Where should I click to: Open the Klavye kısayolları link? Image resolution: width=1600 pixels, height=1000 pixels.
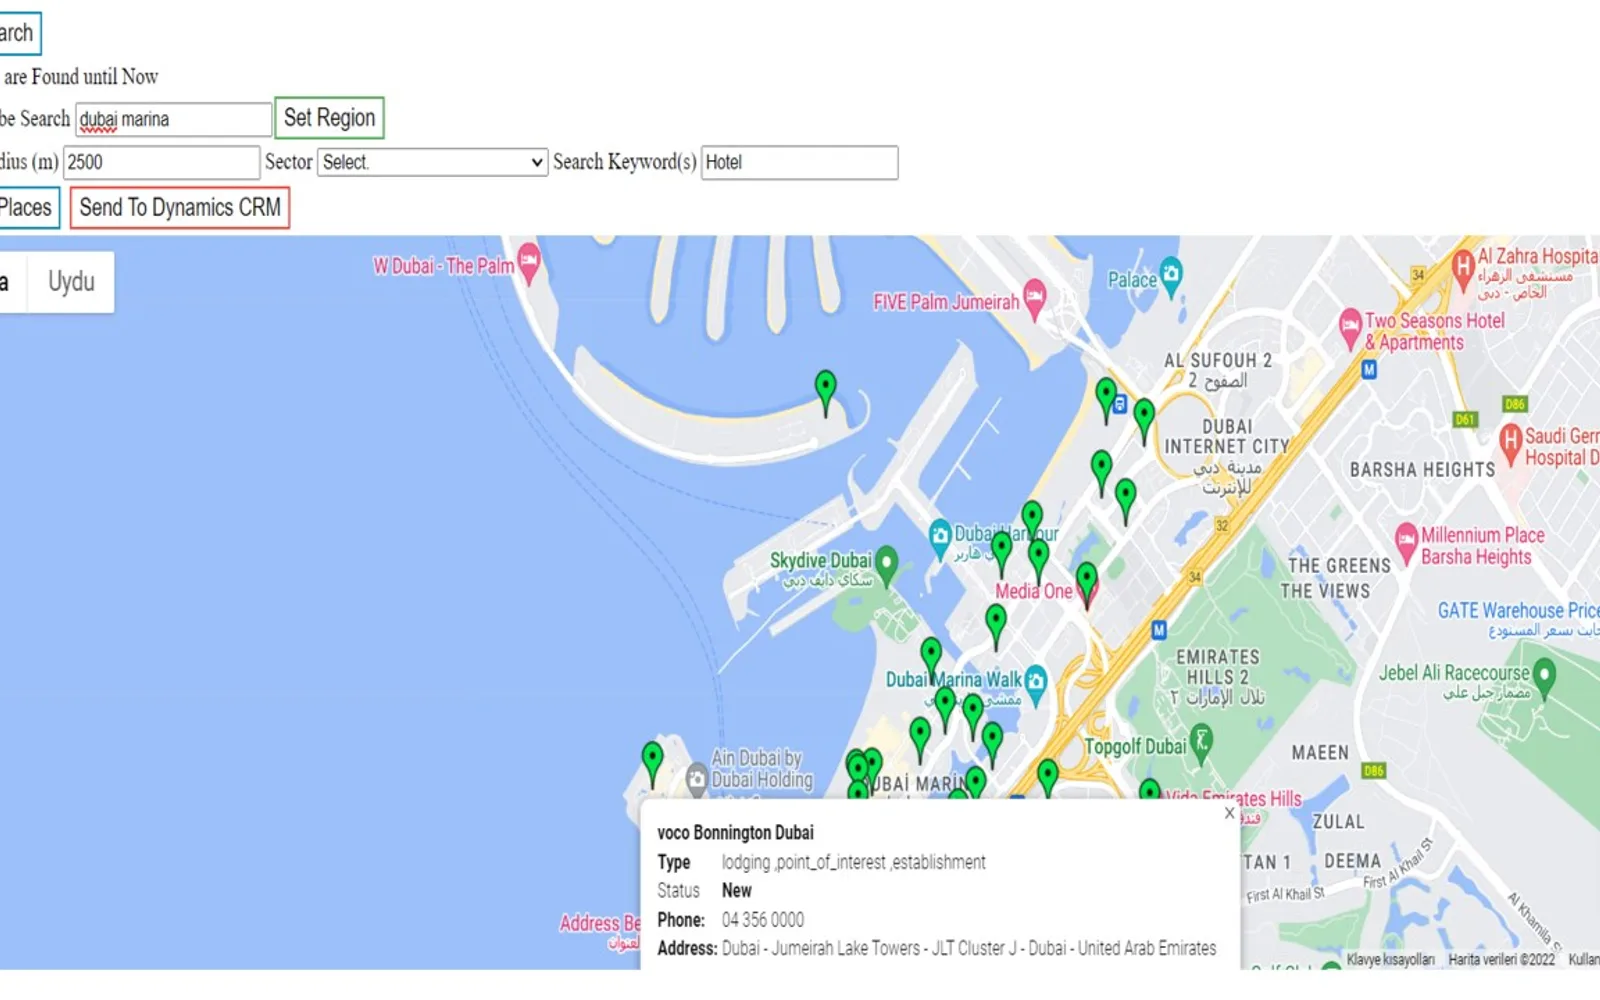click(1390, 960)
